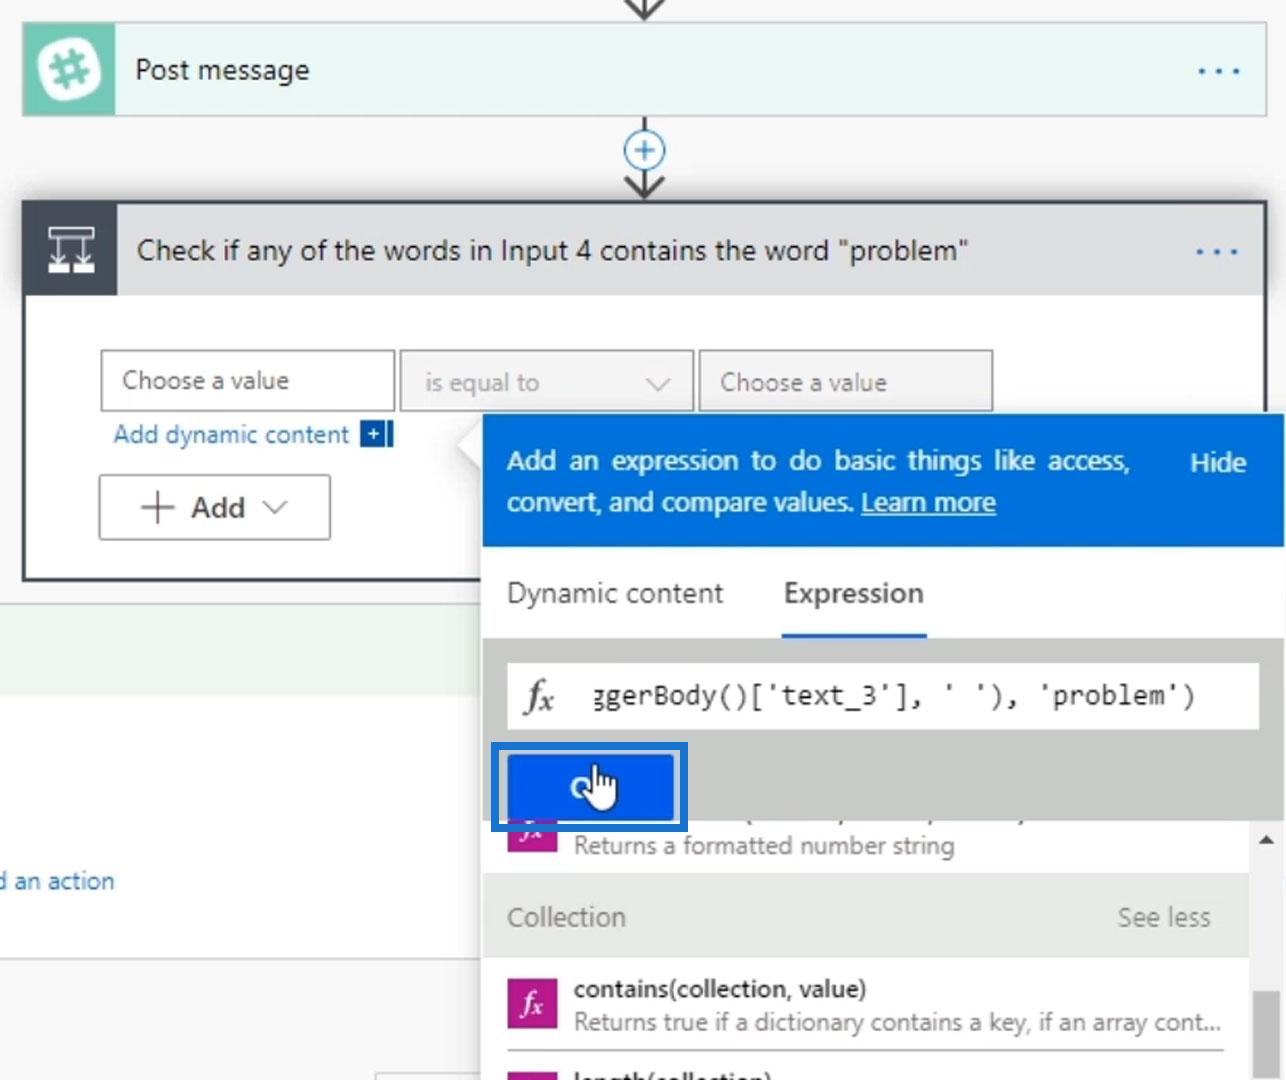Open the 'is equal to' operator dropdown
Image resolution: width=1286 pixels, height=1080 pixels.
(x=546, y=381)
